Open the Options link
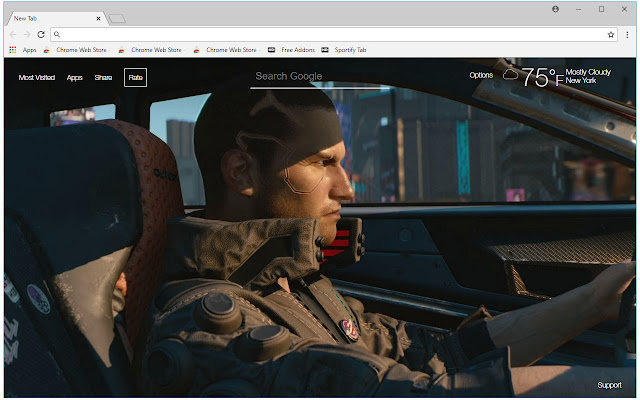This screenshot has width=640, height=400. coord(481,75)
